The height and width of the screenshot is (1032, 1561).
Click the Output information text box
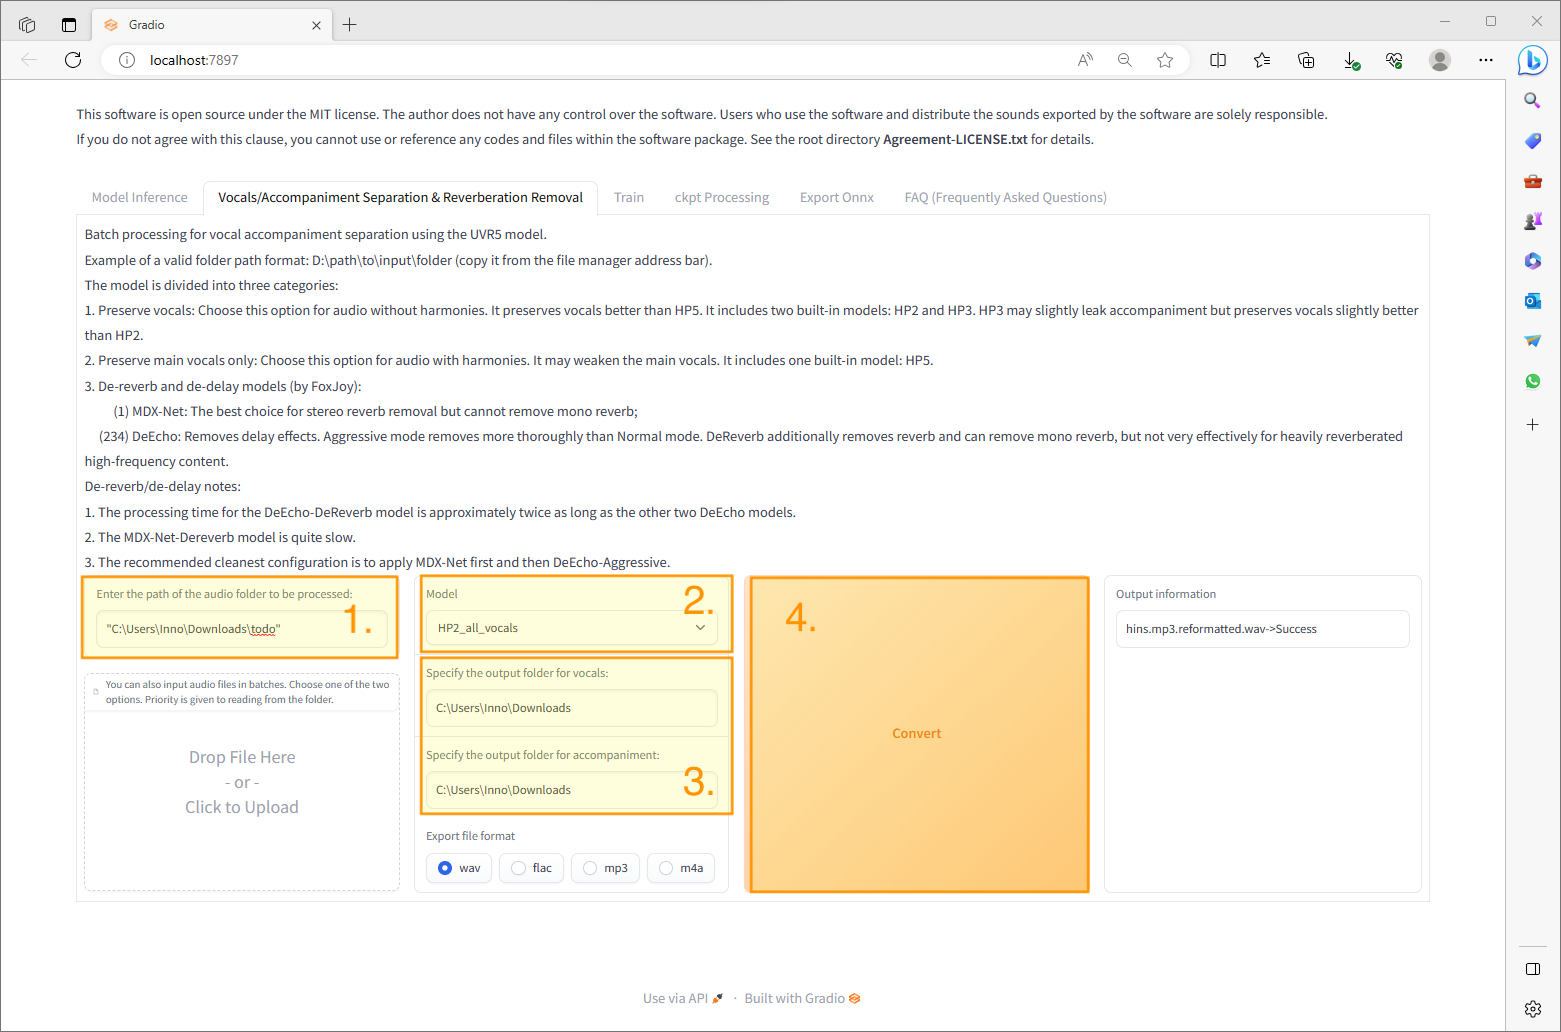(x=1262, y=629)
